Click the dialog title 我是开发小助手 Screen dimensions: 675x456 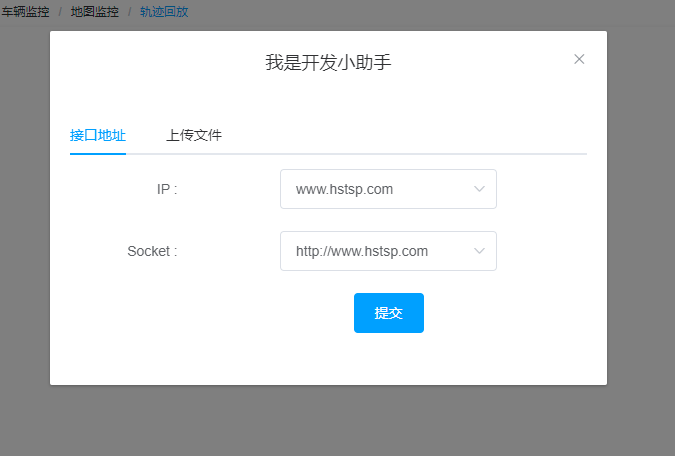(x=328, y=62)
